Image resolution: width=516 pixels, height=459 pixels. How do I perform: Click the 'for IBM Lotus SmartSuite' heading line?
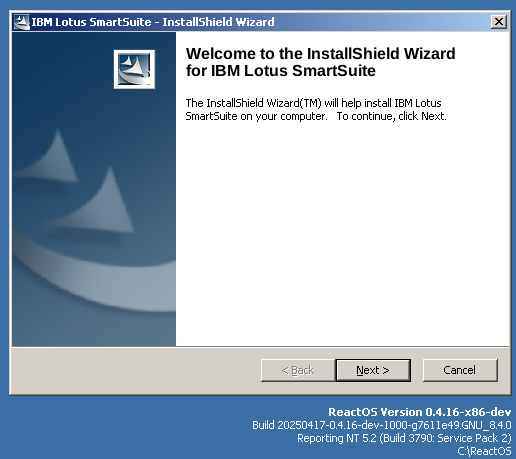281,71
